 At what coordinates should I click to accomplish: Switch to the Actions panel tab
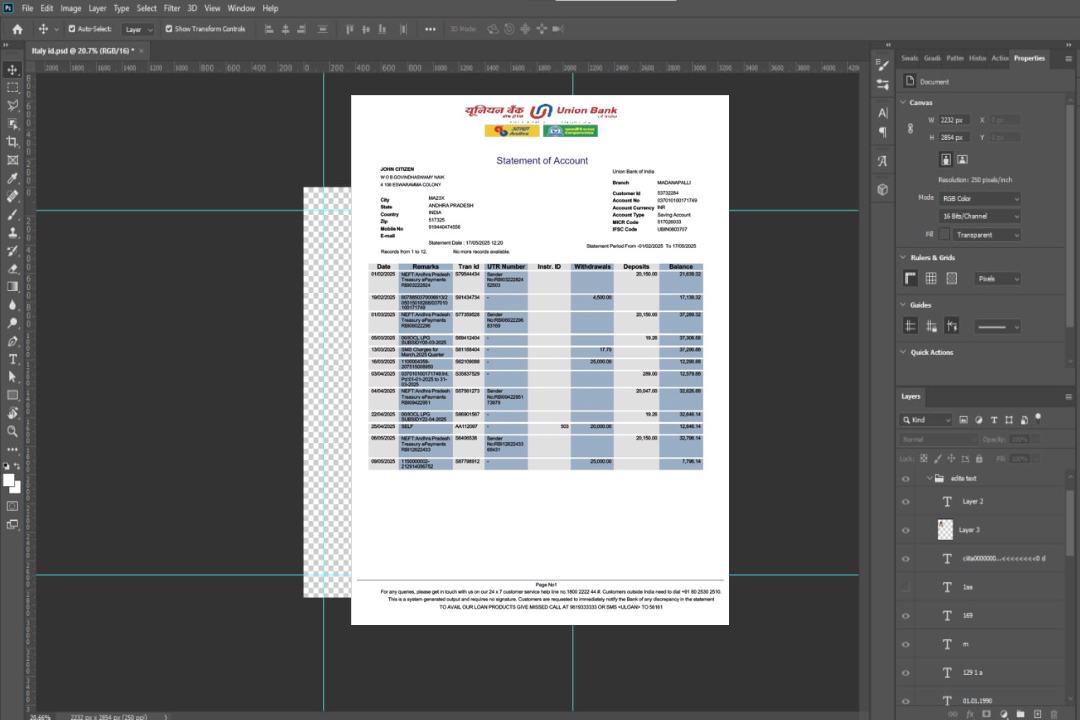click(x=999, y=59)
